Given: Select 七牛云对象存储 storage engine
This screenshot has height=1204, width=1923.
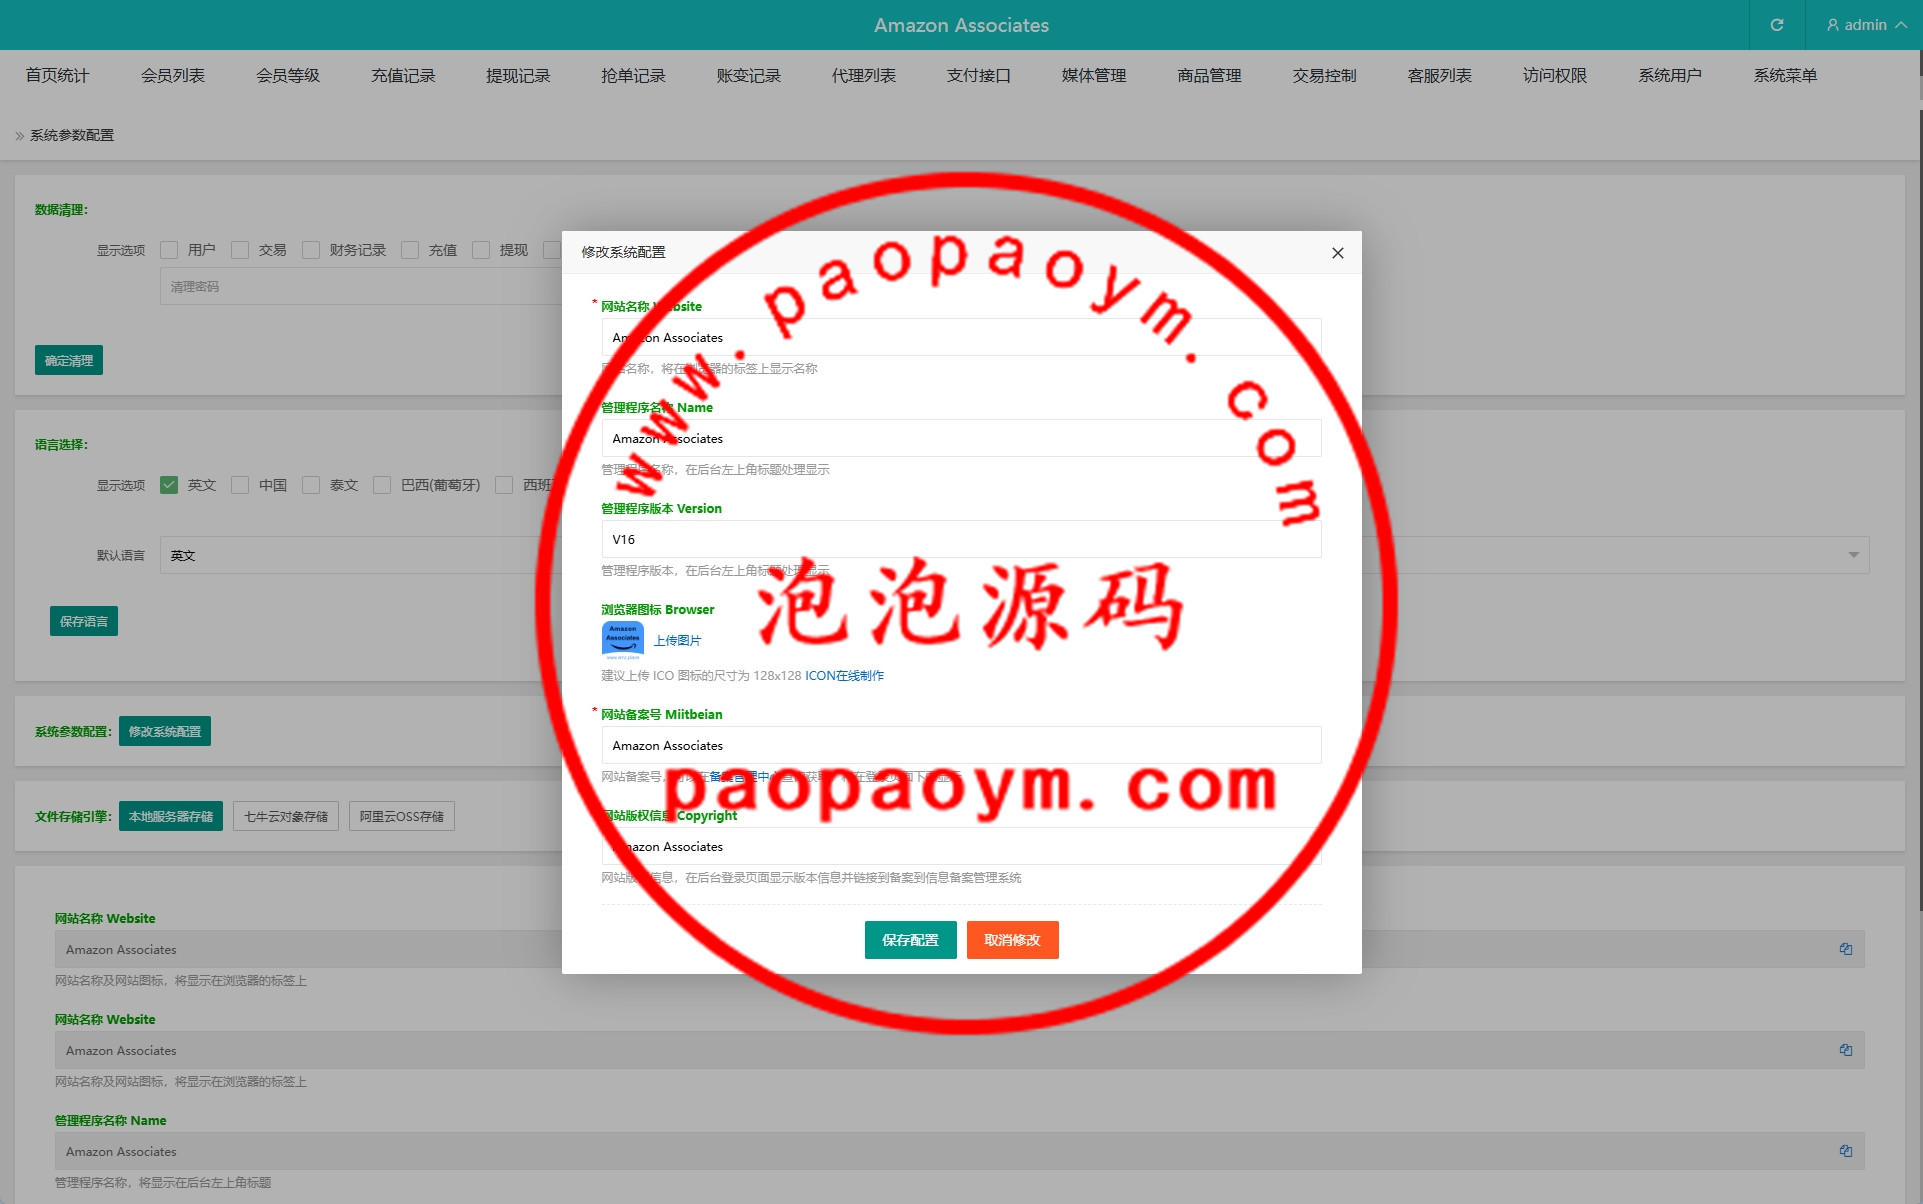Looking at the screenshot, I should [x=286, y=816].
